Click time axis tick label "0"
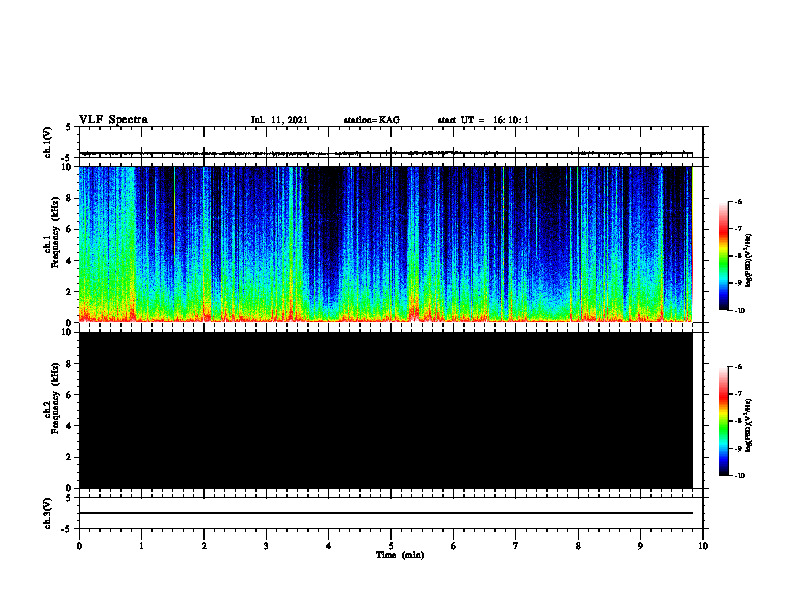This screenshot has width=792, height=612. pyautogui.click(x=79, y=546)
